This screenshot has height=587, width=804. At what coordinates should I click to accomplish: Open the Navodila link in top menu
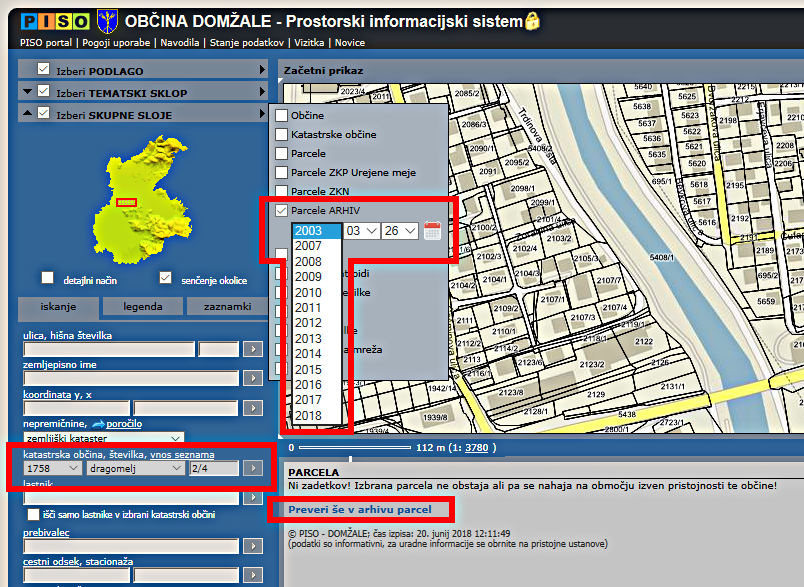pyautogui.click(x=179, y=43)
